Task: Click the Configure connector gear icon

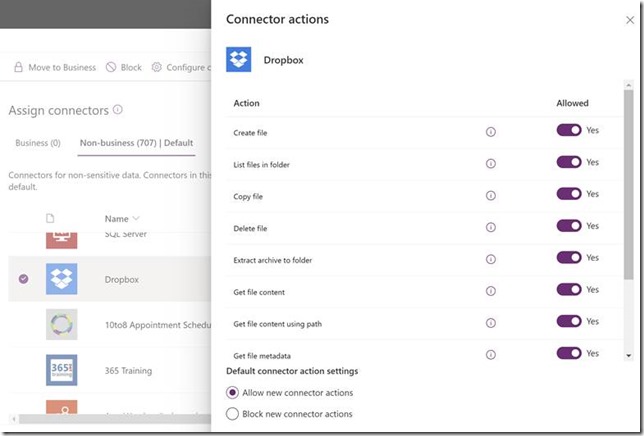Action: 156,67
